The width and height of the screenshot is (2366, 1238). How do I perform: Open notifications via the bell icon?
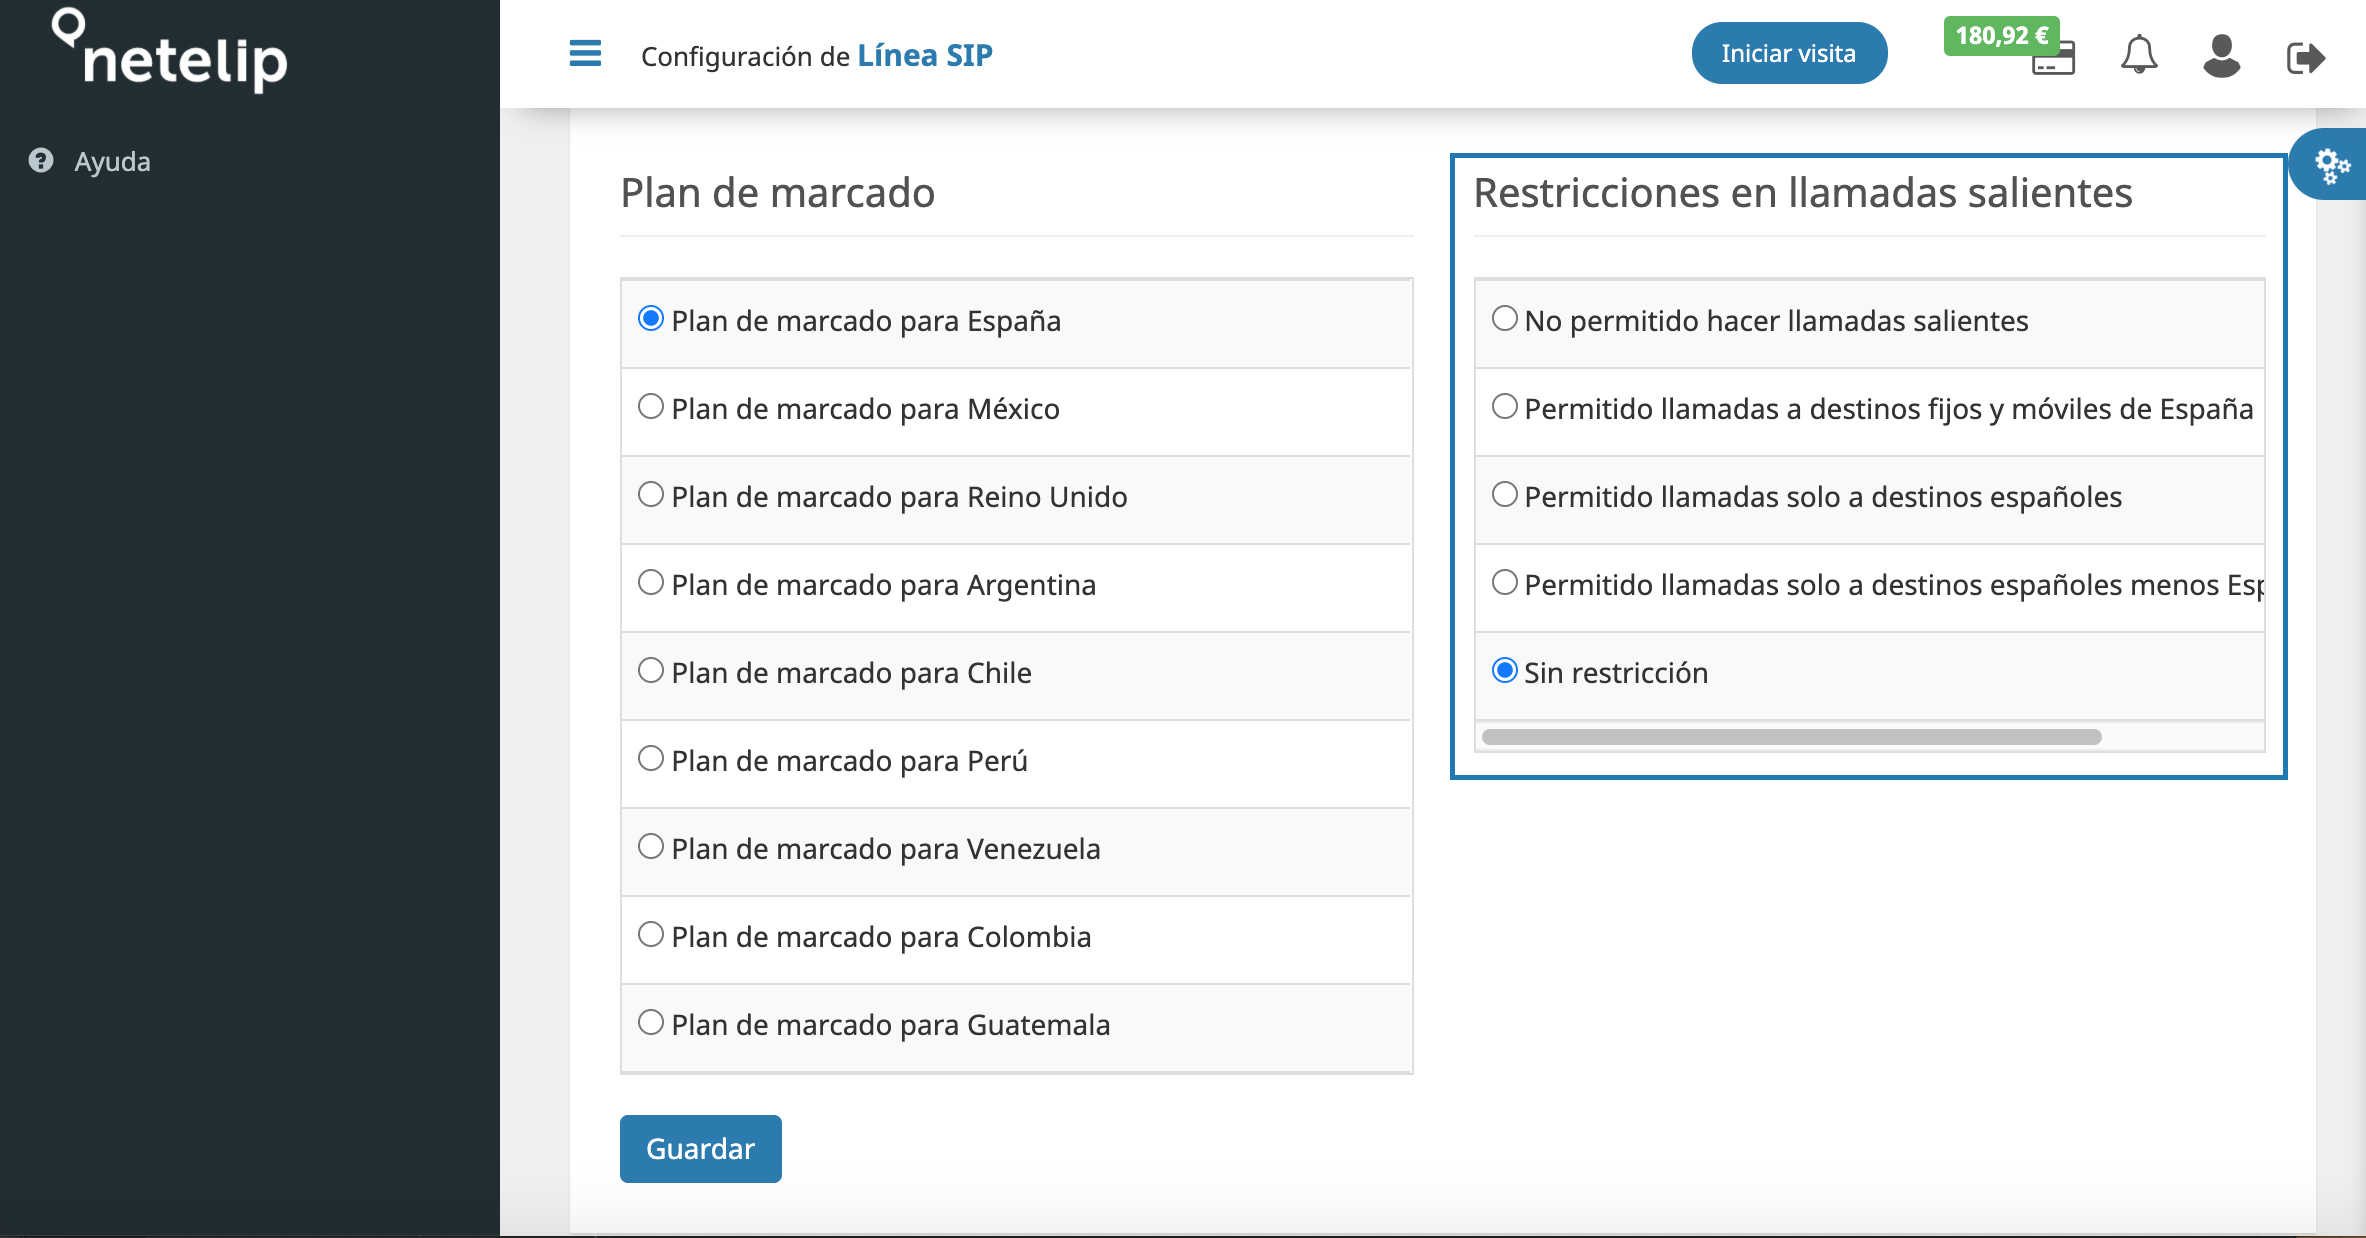2140,55
